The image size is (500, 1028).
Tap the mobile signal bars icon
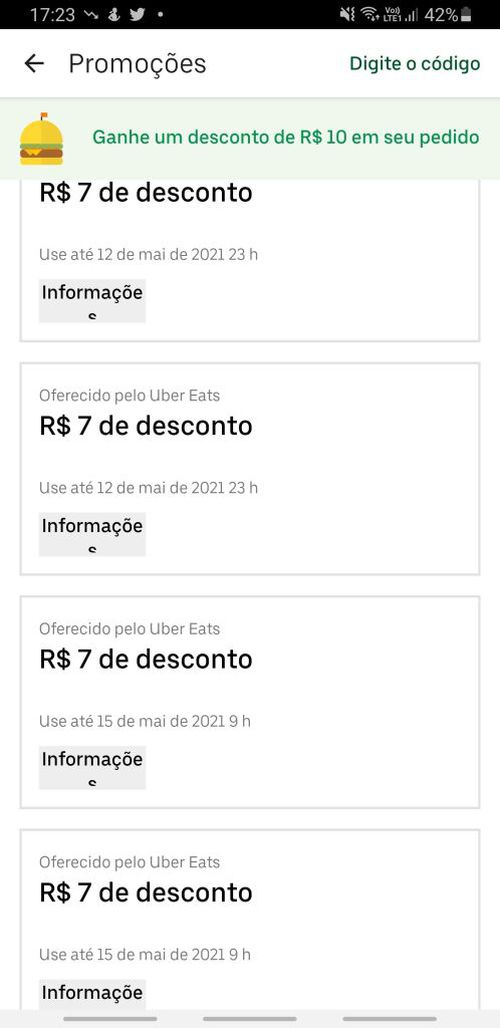click(412, 14)
